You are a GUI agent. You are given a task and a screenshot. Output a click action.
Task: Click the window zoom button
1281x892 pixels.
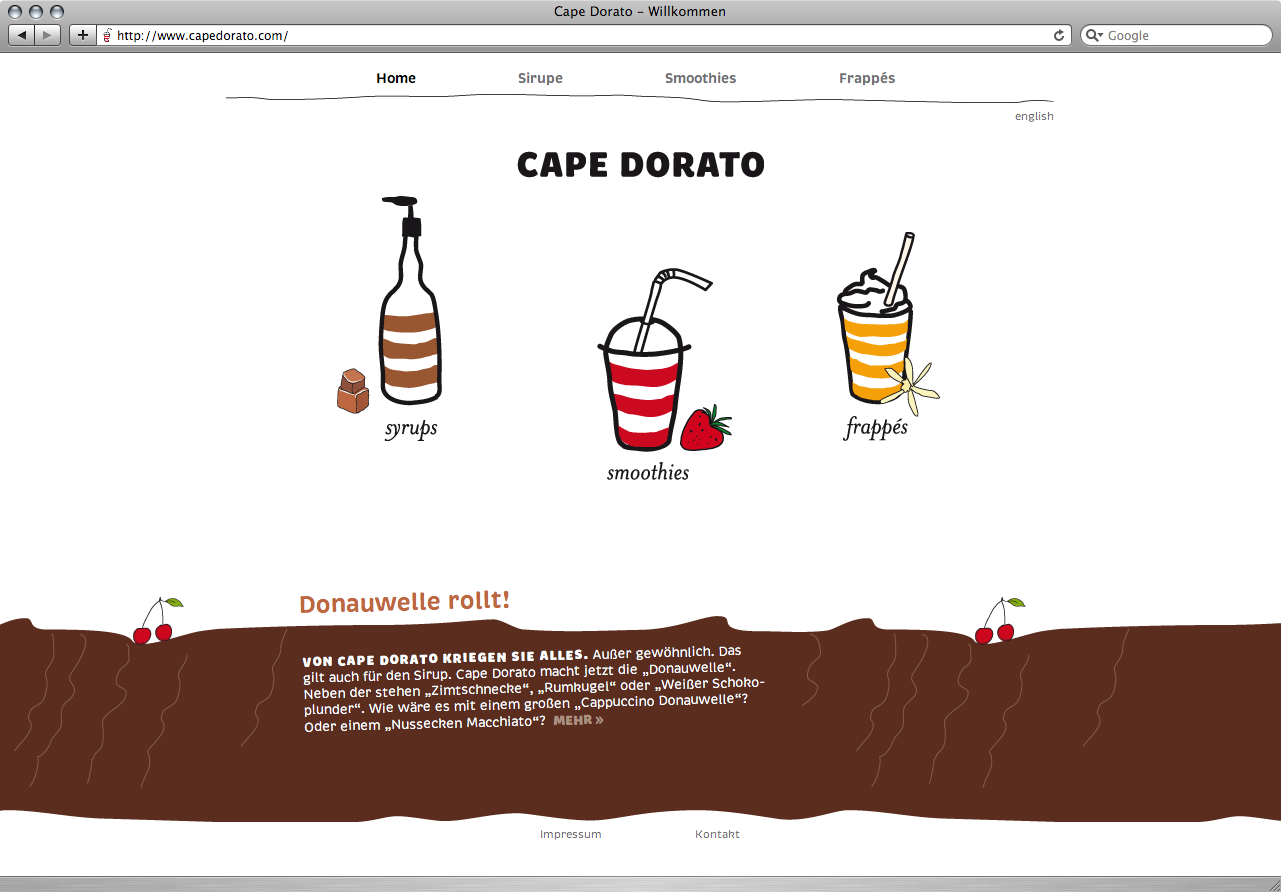(x=57, y=11)
